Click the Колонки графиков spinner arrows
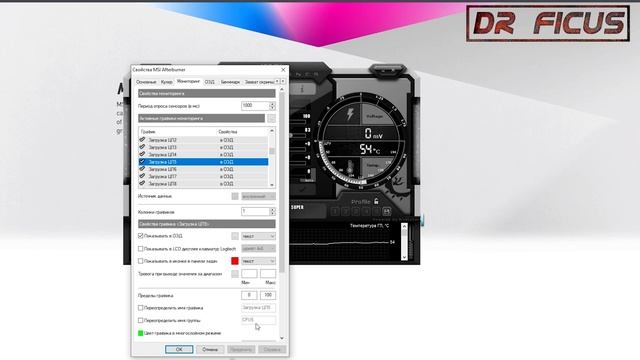This screenshot has height=360, width=640. [272, 211]
